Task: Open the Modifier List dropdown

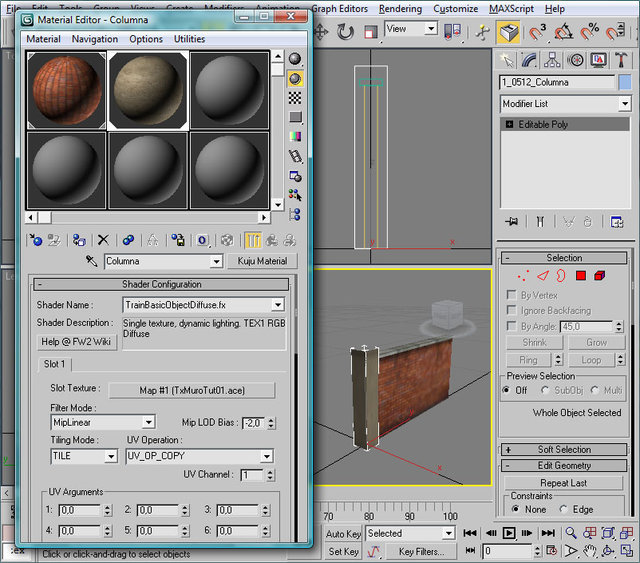Action: tap(624, 104)
